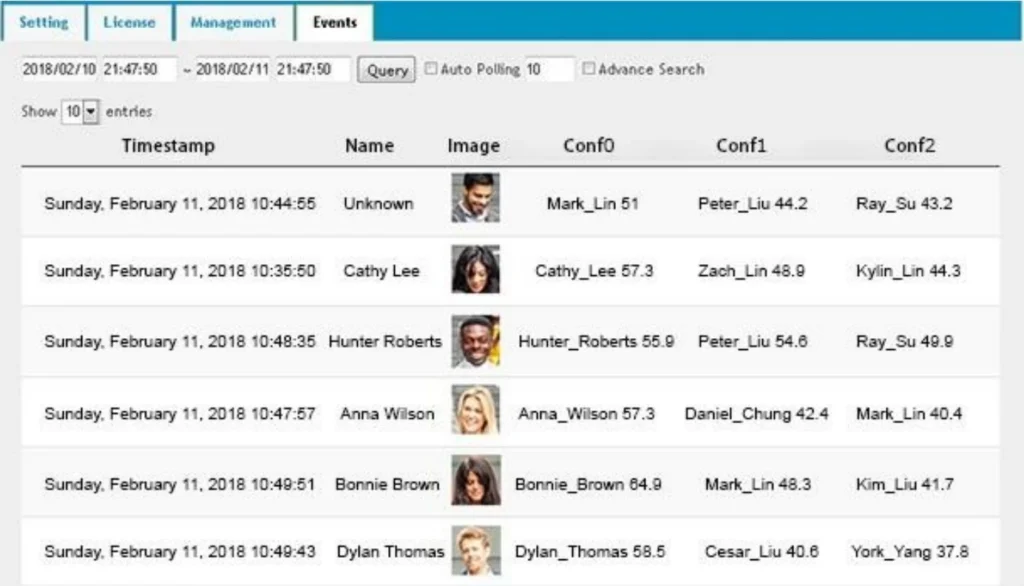Select the cell Mark_Lin 40.4
The width and height of the screenshot is (1024, 586).
(x=908, y=414)
